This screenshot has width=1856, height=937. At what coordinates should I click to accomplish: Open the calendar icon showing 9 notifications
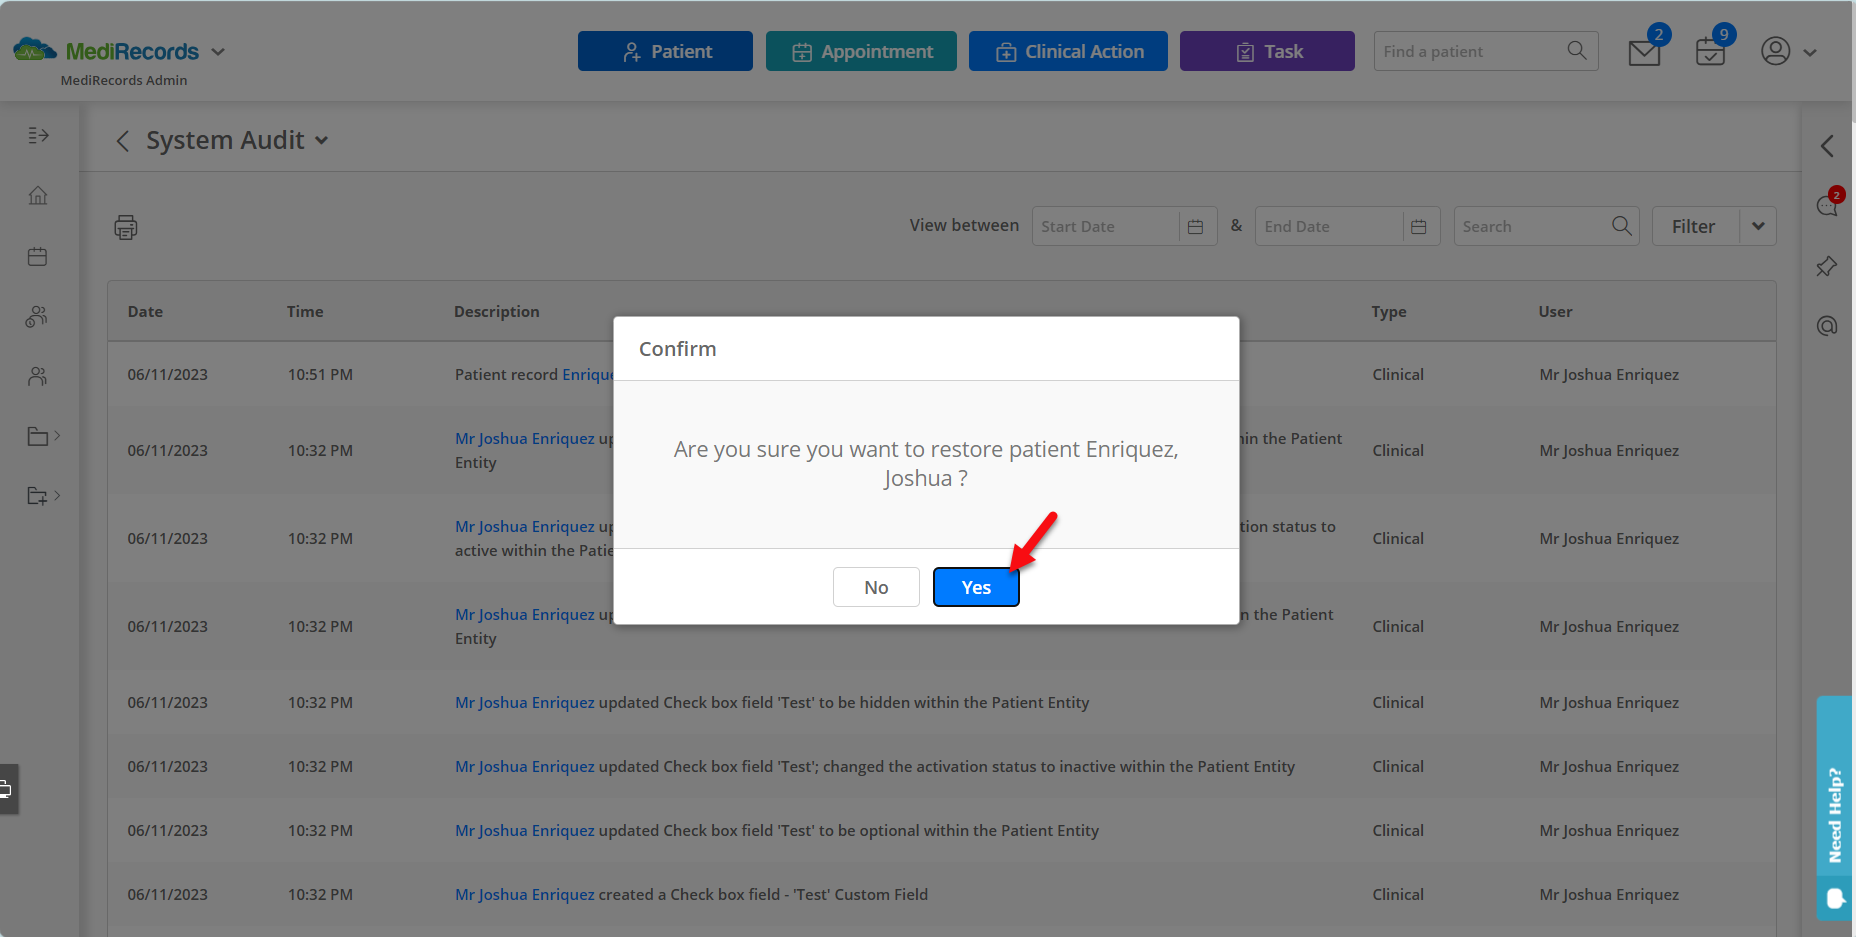1710,51
